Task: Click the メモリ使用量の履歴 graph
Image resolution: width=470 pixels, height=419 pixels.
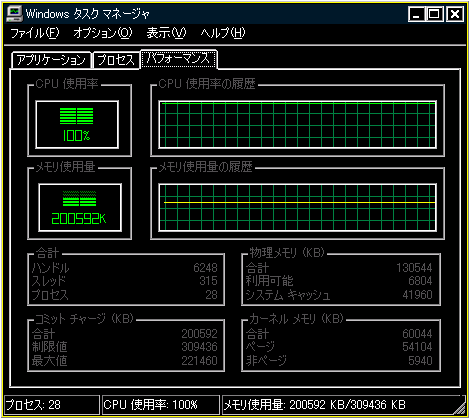Action: (x=297, y=207)
